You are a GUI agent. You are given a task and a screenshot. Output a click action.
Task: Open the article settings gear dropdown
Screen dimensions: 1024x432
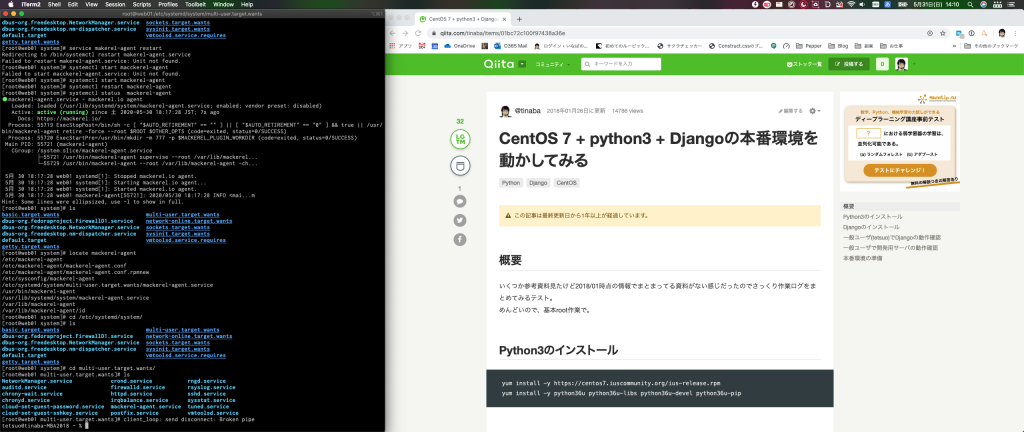814,111
